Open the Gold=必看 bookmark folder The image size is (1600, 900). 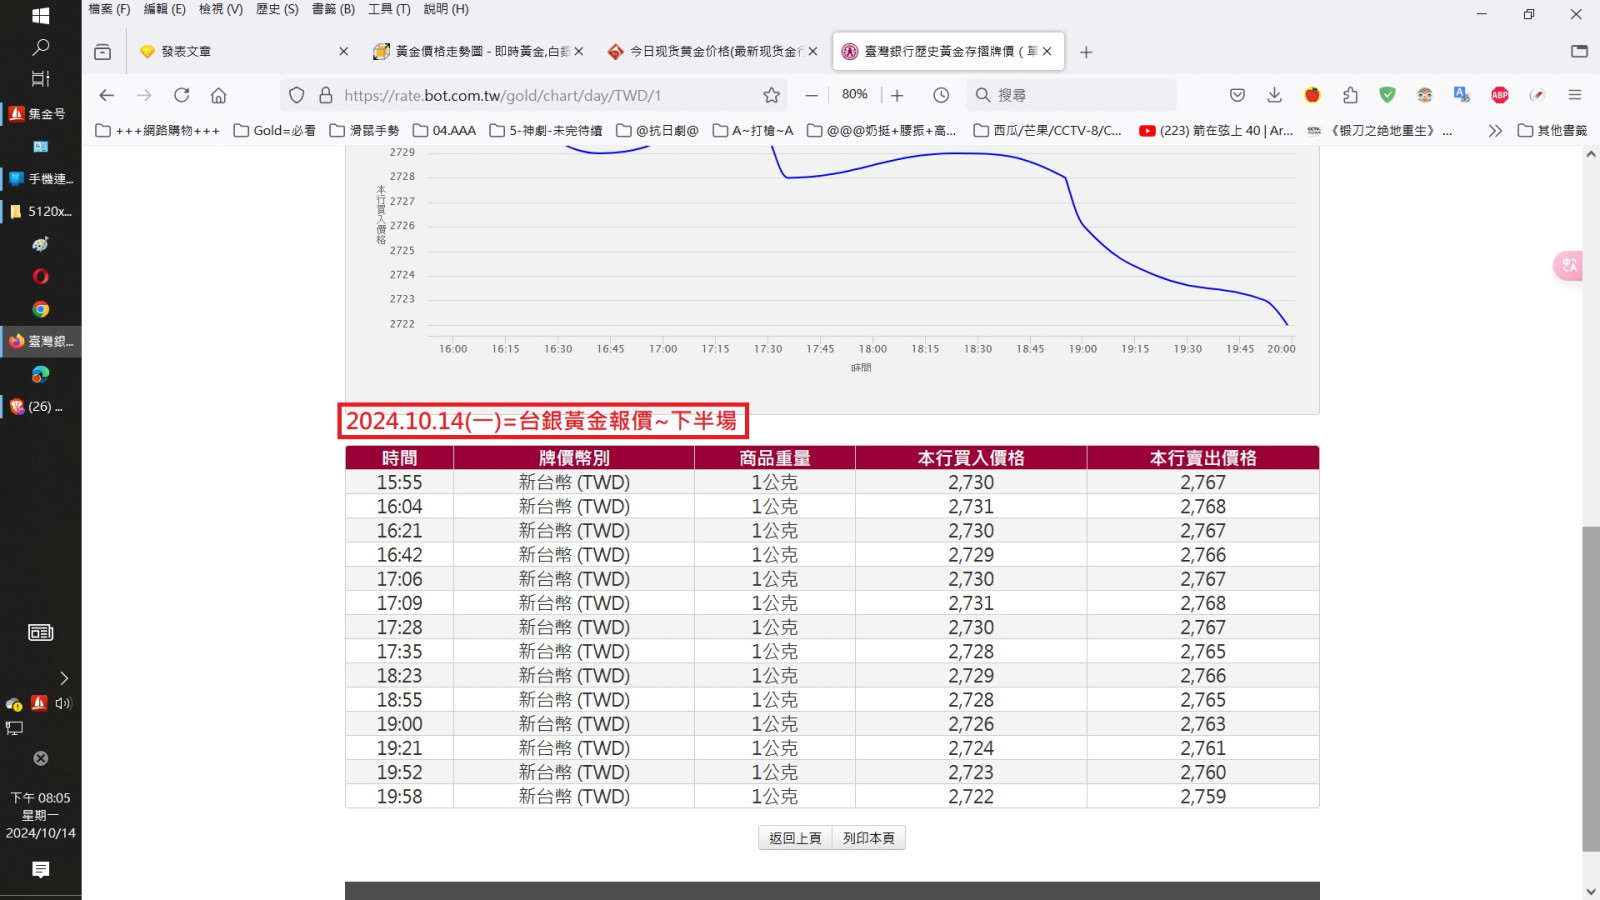(x=275, y=131)
